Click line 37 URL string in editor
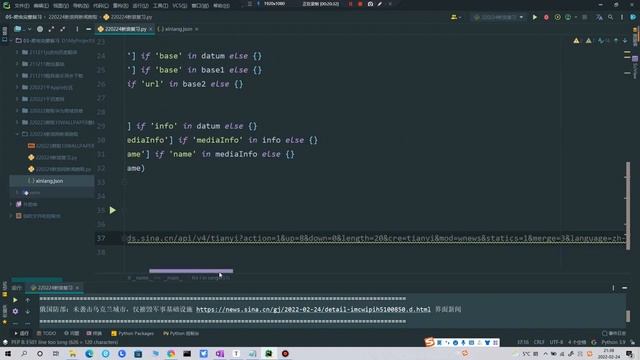The height and width of the screenshot is (360, 640). pyautogui.click(x=376, y=238)
